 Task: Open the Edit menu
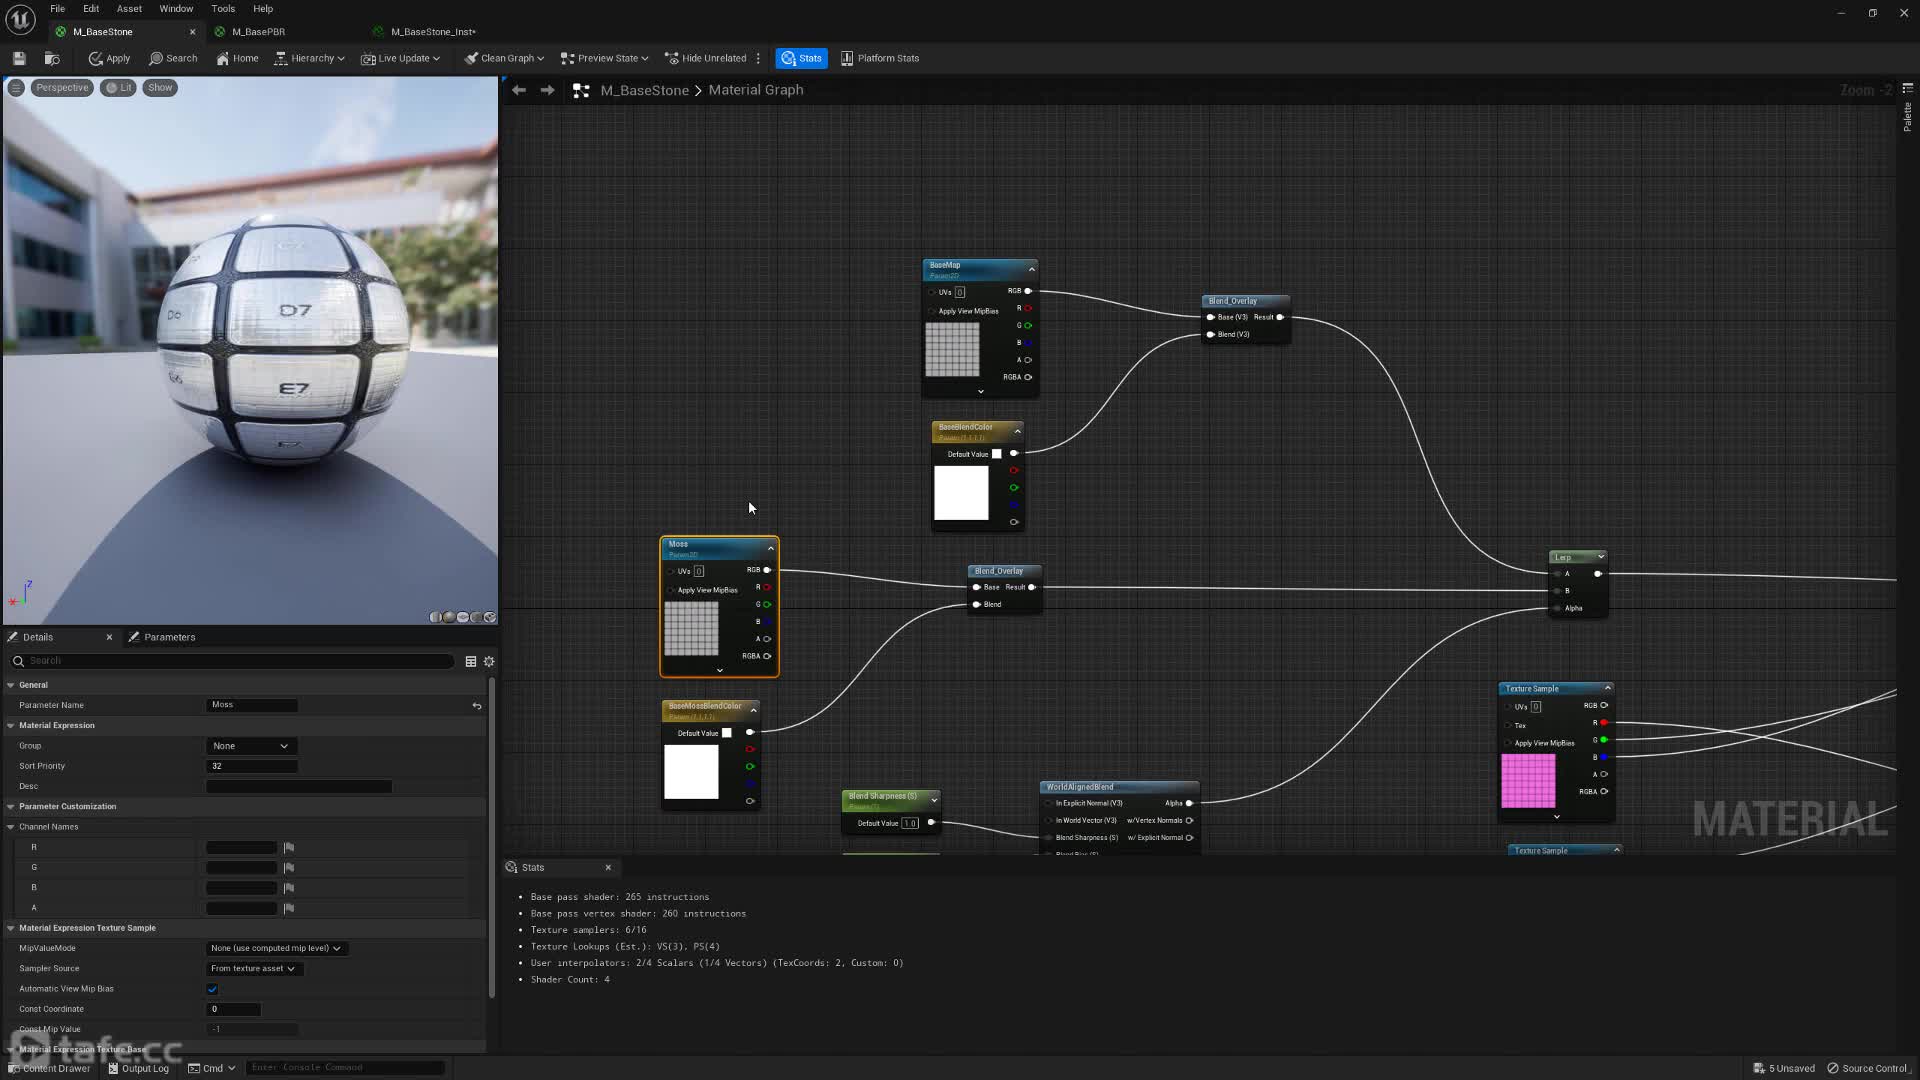tap(91, 9)
